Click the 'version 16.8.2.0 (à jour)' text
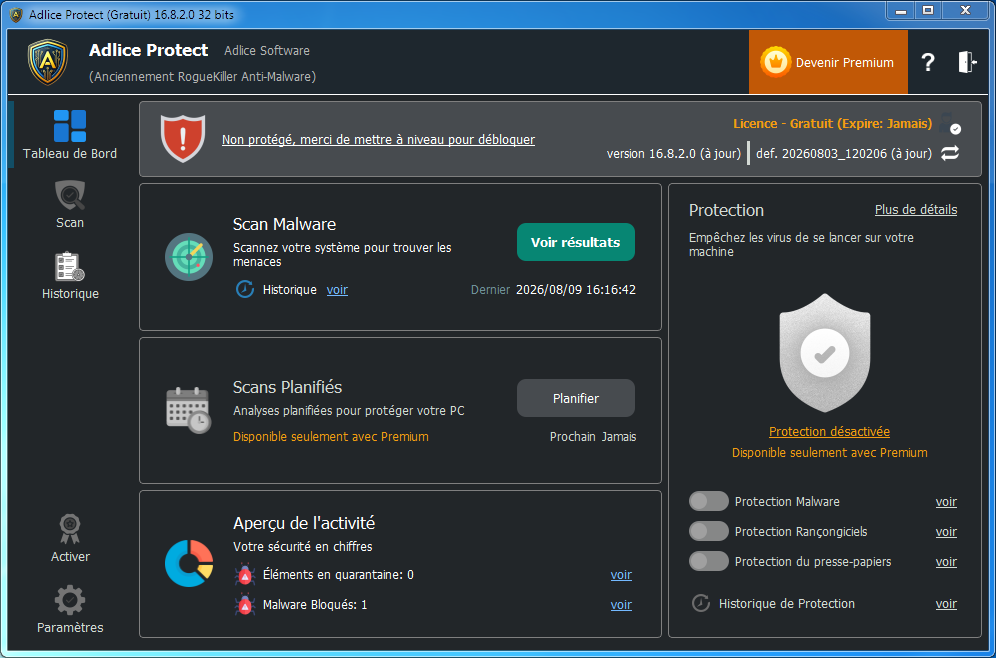Screen dimensions: 996x658 (674, 154)
